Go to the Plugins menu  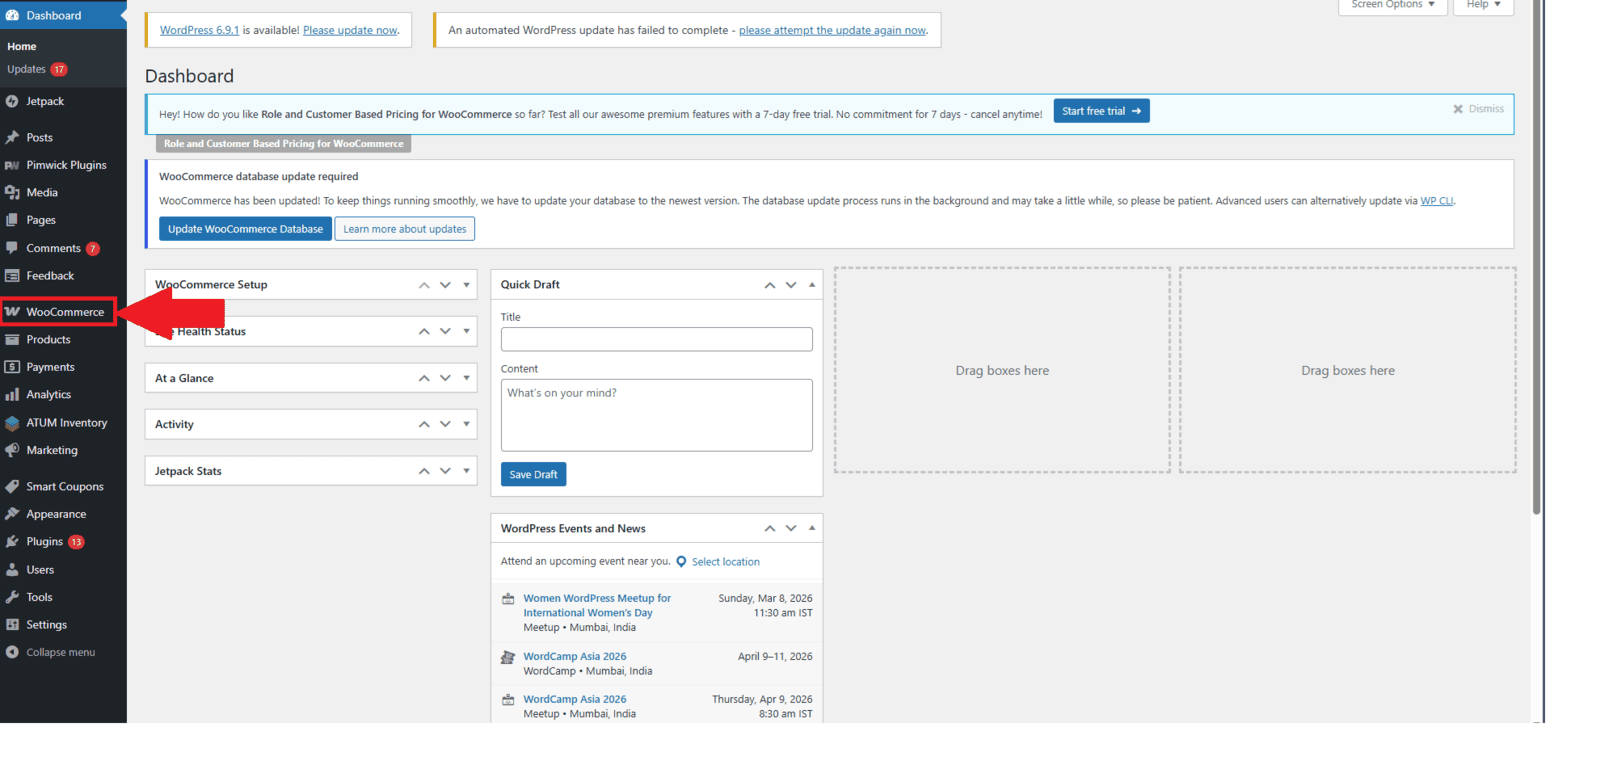tap(44, 542)
